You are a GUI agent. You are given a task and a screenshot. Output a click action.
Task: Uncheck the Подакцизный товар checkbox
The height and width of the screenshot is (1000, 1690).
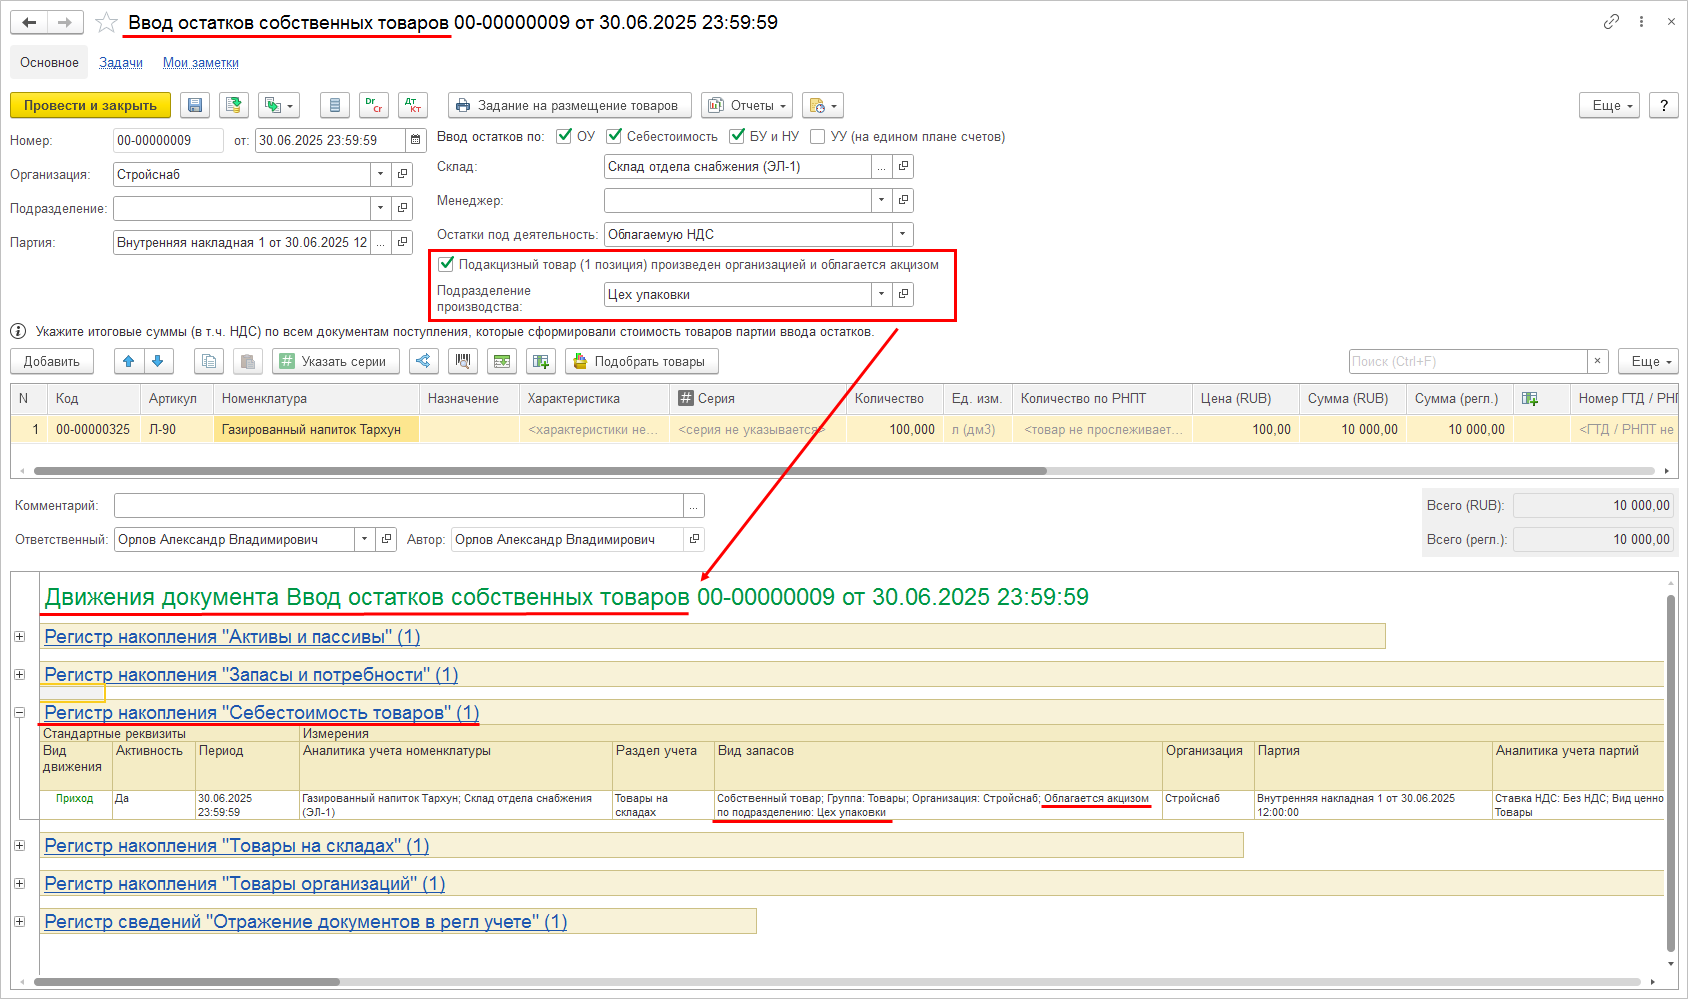click(x=446, y=264)
